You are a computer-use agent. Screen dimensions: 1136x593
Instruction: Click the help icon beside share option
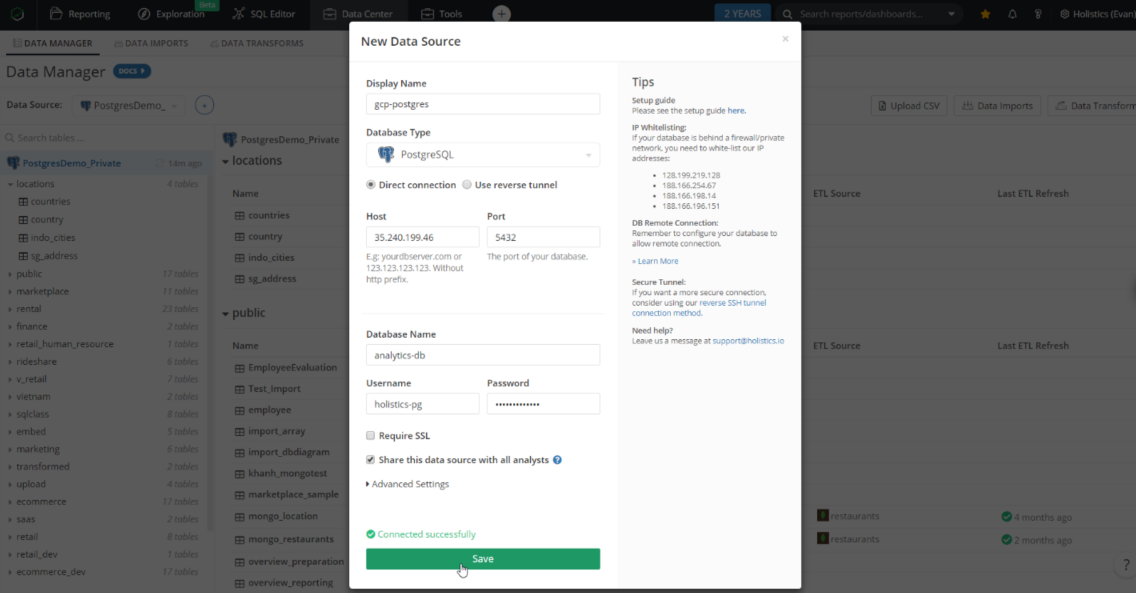pos(557,460)
